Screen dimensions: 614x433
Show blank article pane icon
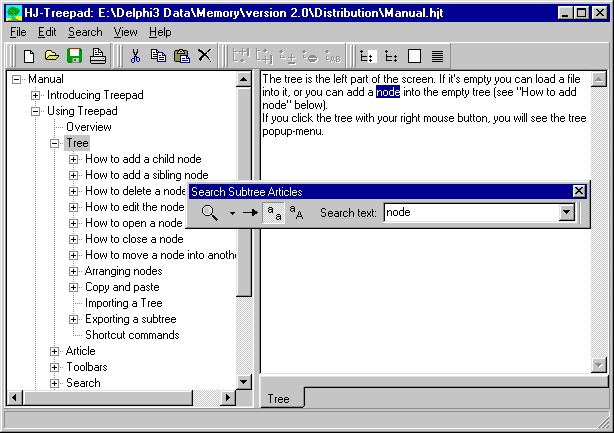click(414, 56)
